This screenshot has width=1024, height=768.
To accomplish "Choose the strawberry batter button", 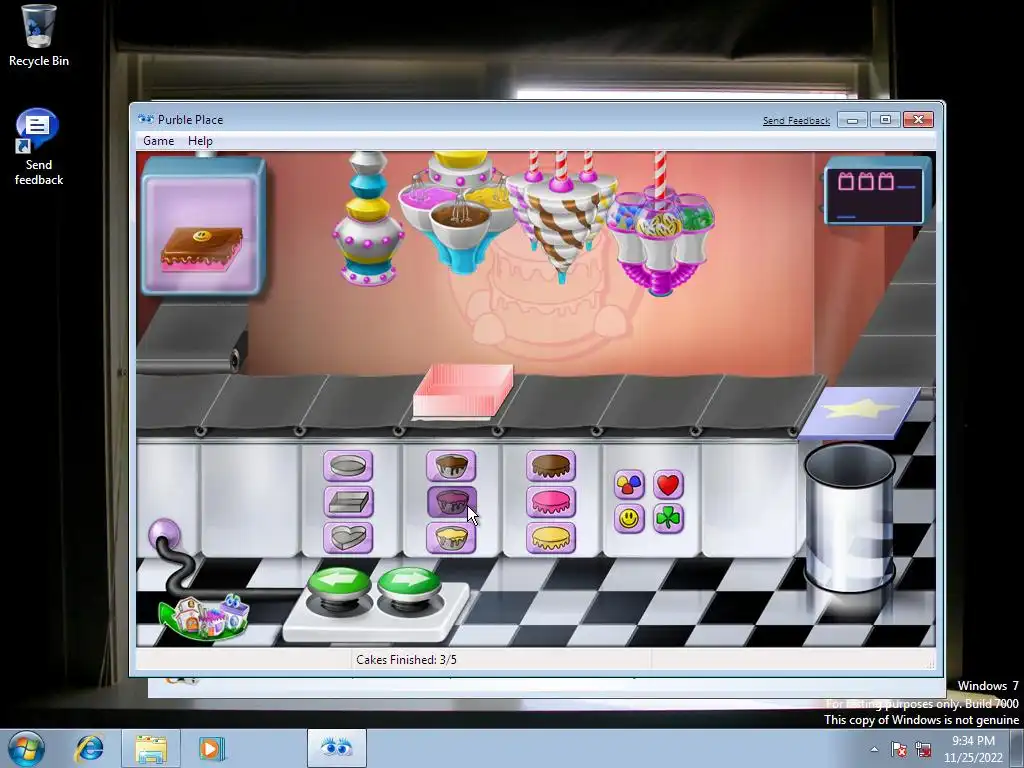I will (451, 502).
